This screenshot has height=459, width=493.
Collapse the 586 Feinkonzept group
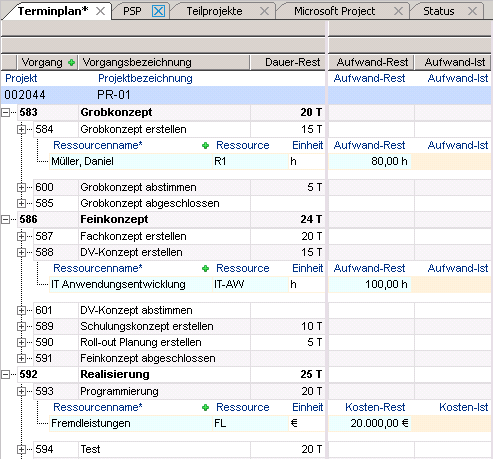point(5,220)
